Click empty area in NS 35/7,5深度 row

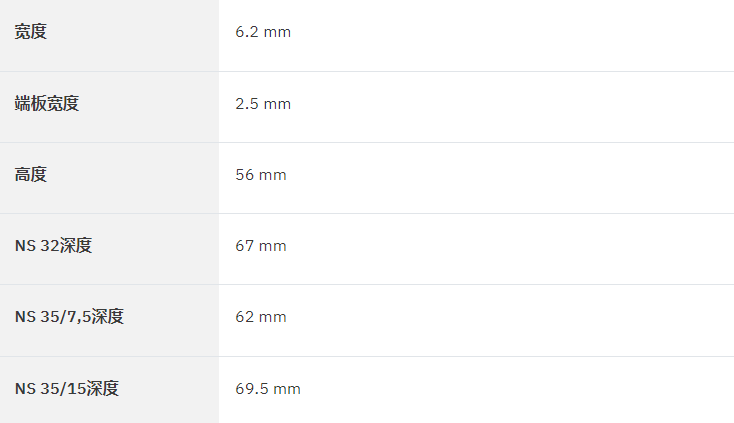510,321
